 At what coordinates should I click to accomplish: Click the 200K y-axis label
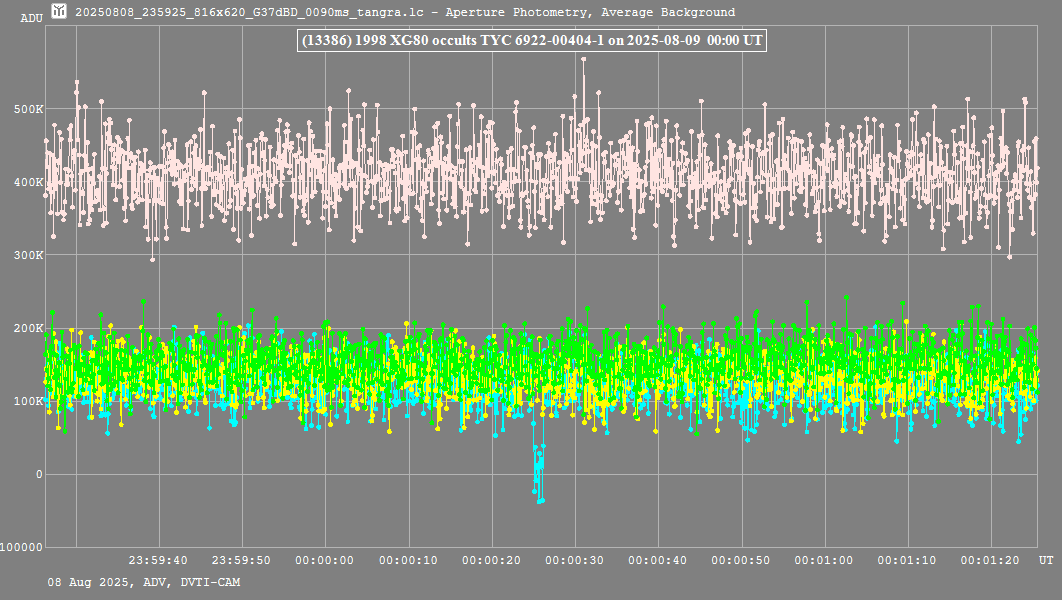[x=29, y=328]
